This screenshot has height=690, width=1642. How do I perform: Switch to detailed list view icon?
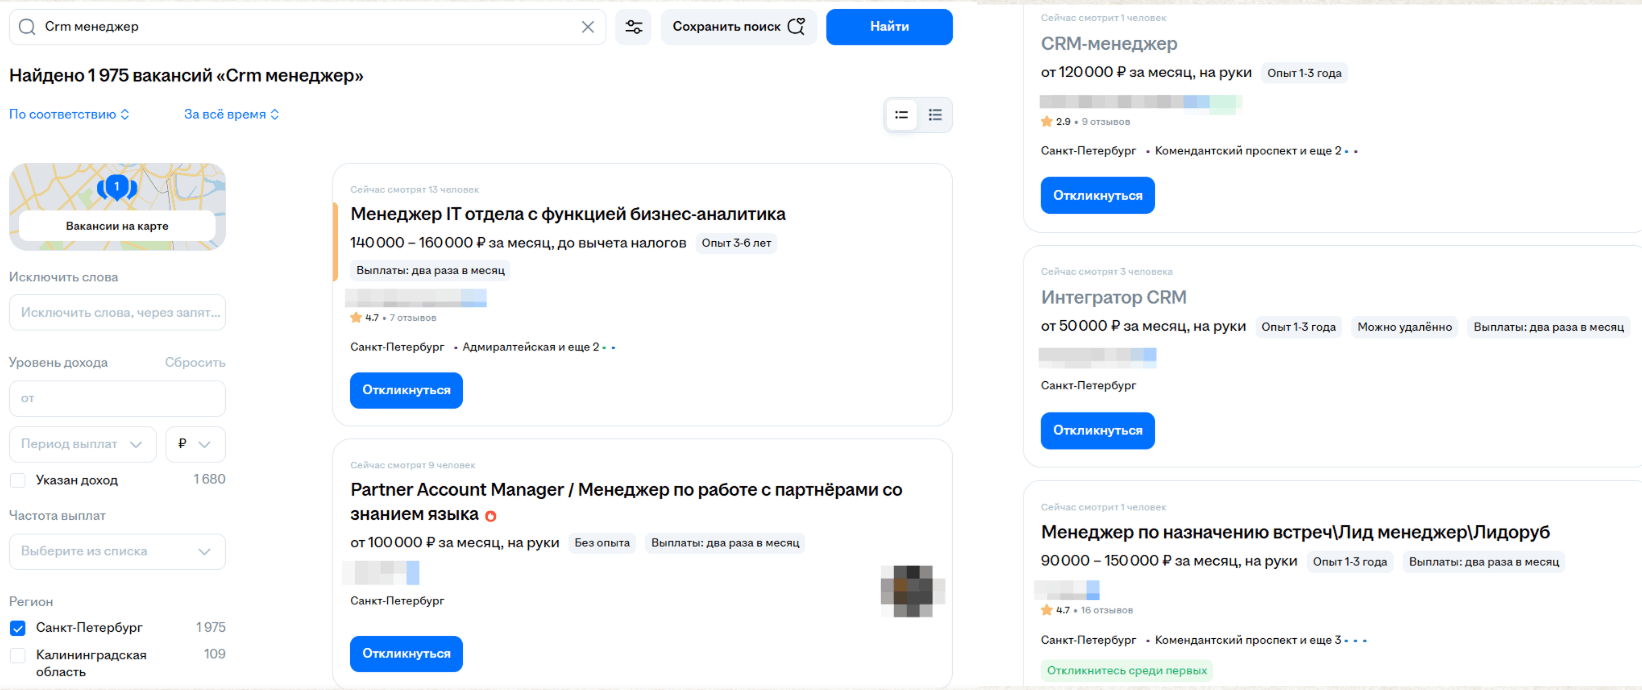(935, 115)
